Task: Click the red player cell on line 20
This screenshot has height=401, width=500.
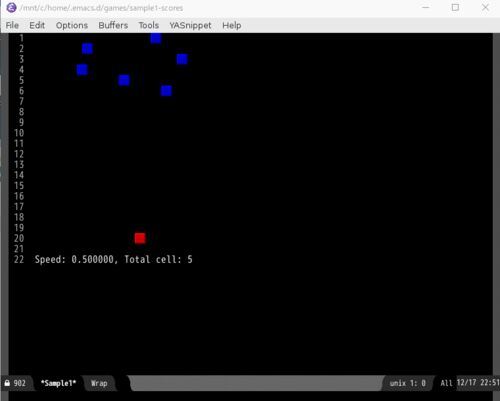Action: (140, 238)
